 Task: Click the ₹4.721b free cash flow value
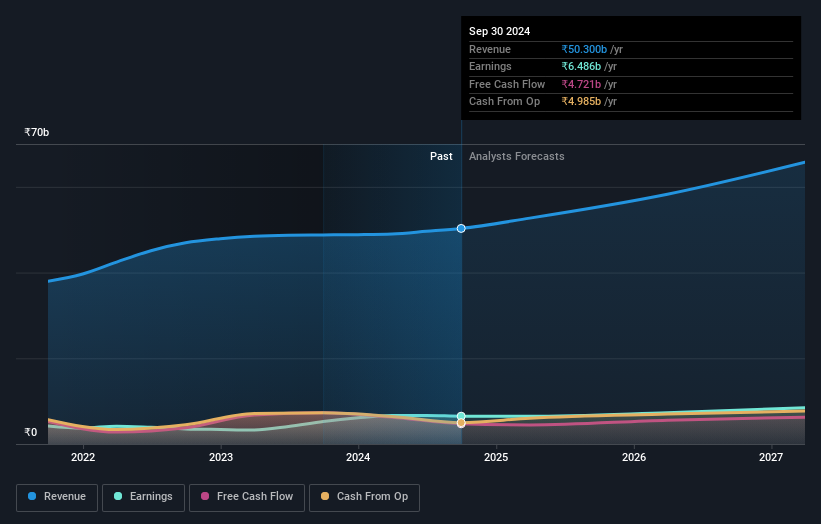click(581, 84)
